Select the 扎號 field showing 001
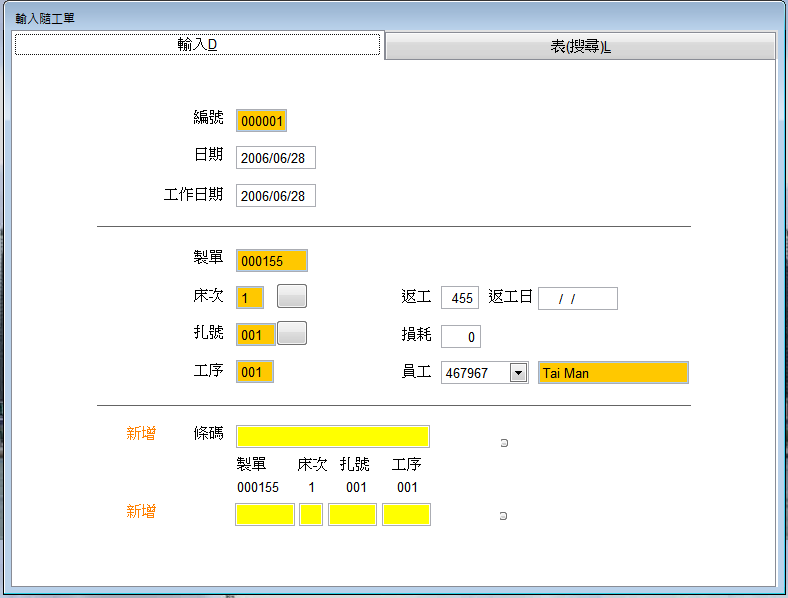Viewport: 788px width, 598px height. coord(256,335)
